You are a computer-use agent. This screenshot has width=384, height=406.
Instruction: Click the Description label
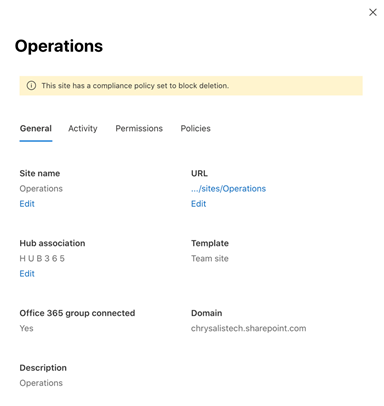[x=43, y=368]
